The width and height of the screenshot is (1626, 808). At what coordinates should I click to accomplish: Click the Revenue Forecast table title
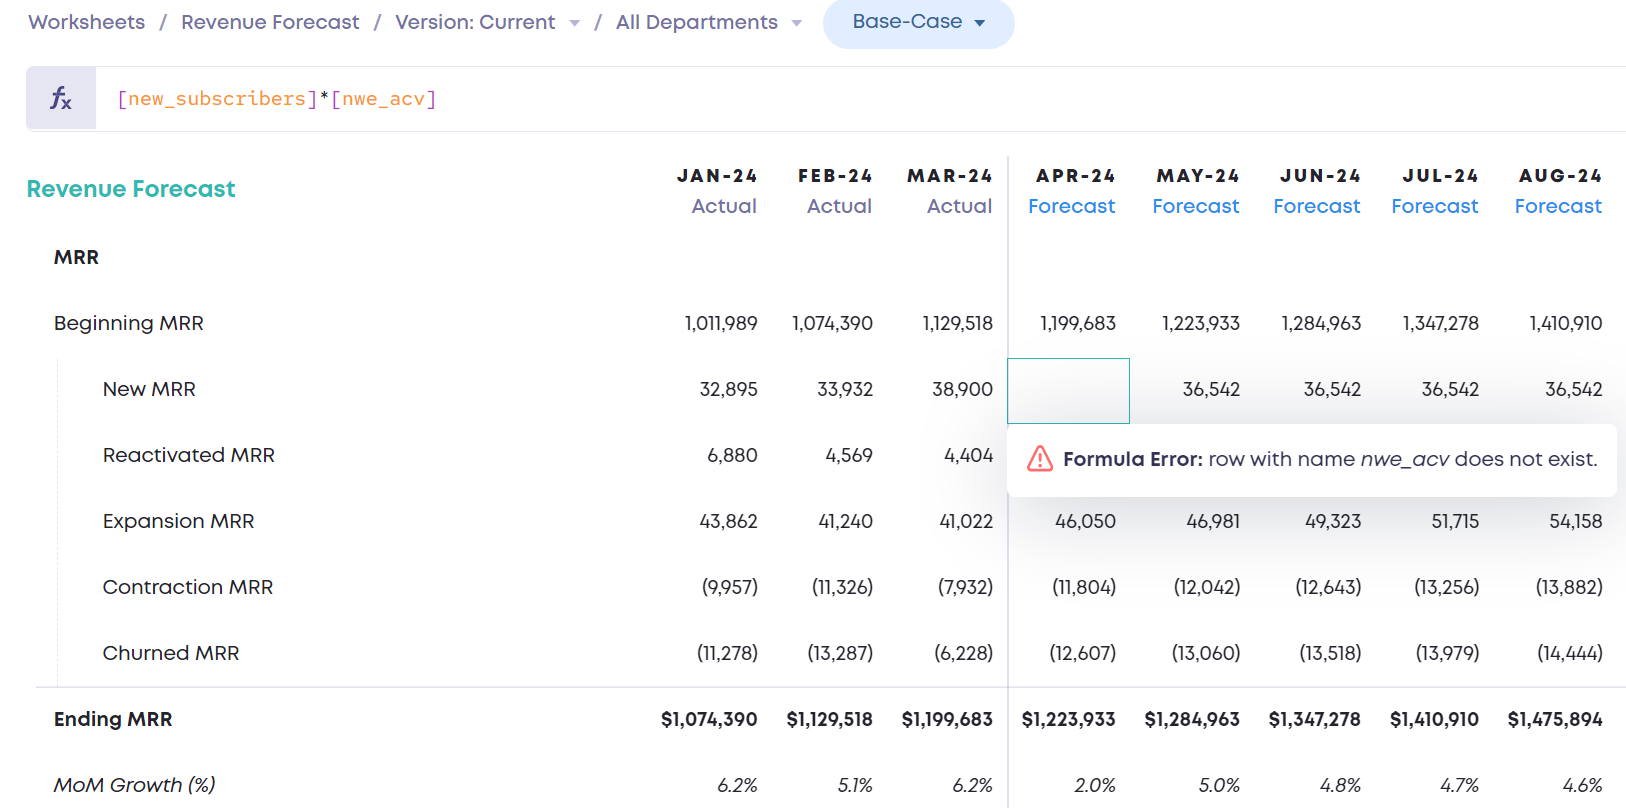pos(131,189)
